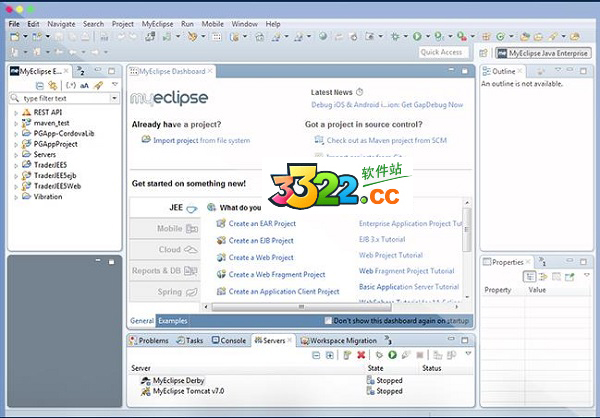Select the Reports & DB category button
This screenshot has width=600, height=418.
click(x=165, y=271)
